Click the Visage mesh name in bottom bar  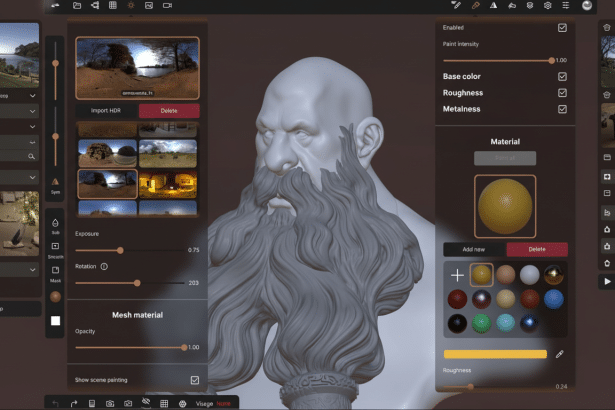pos(204,404)
